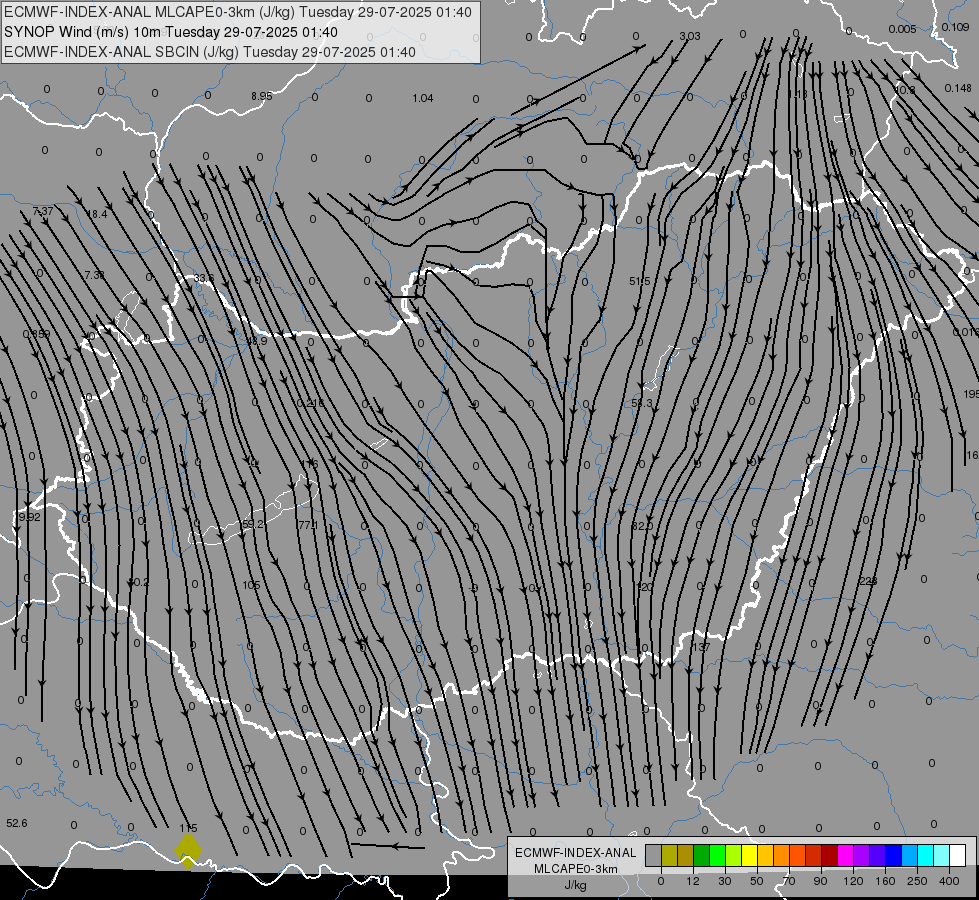
Task: Click the map value 18.4
Action: point(97,214)
